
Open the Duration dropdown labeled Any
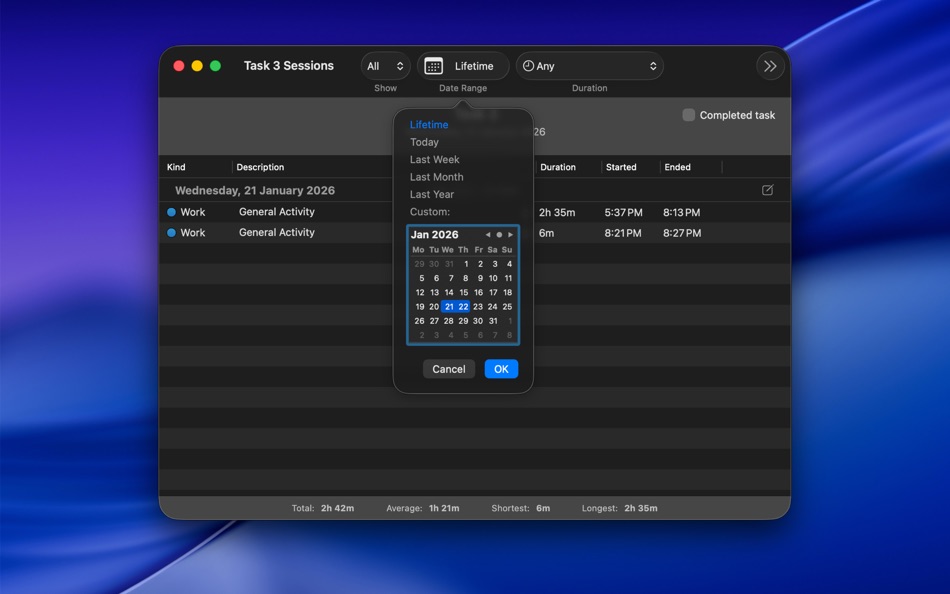click(589, 65)
